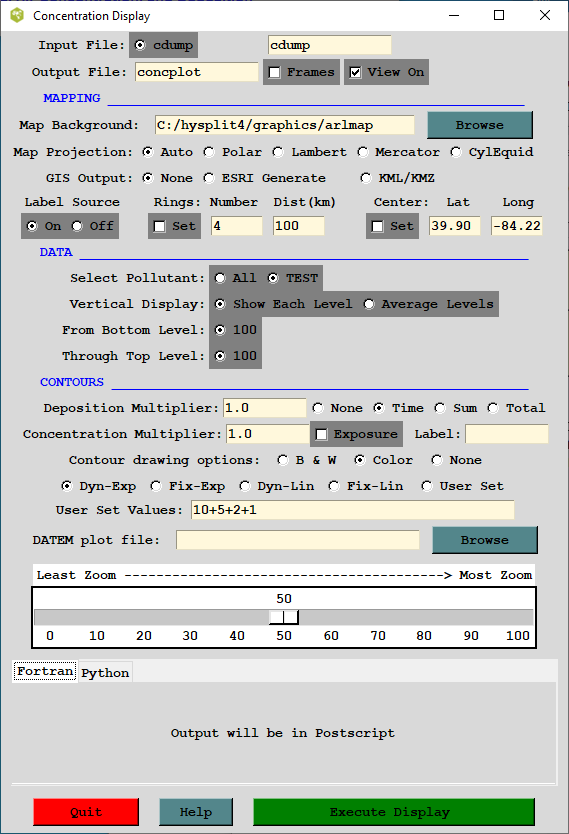
Task: Open the Help button
Action: 196,812
